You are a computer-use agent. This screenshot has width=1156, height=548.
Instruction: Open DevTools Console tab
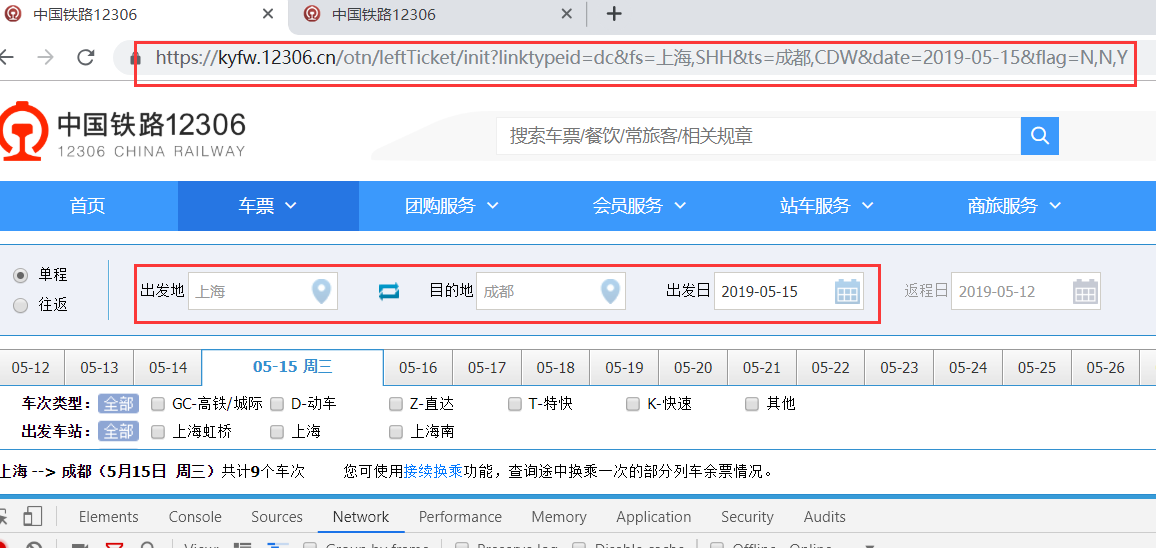(195, 517)
